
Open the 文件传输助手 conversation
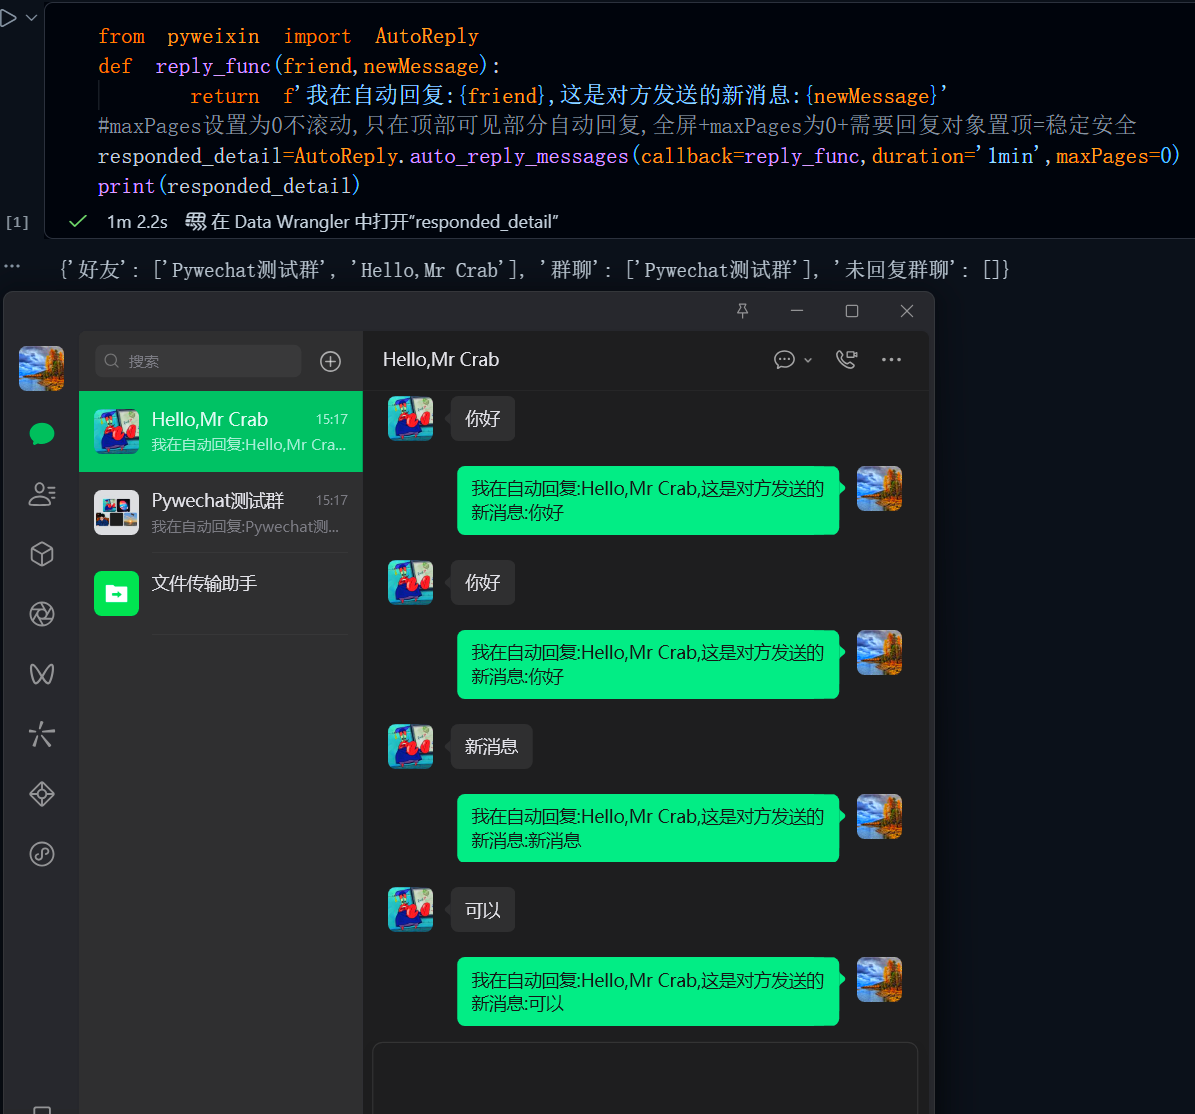[x=221, y=593]
